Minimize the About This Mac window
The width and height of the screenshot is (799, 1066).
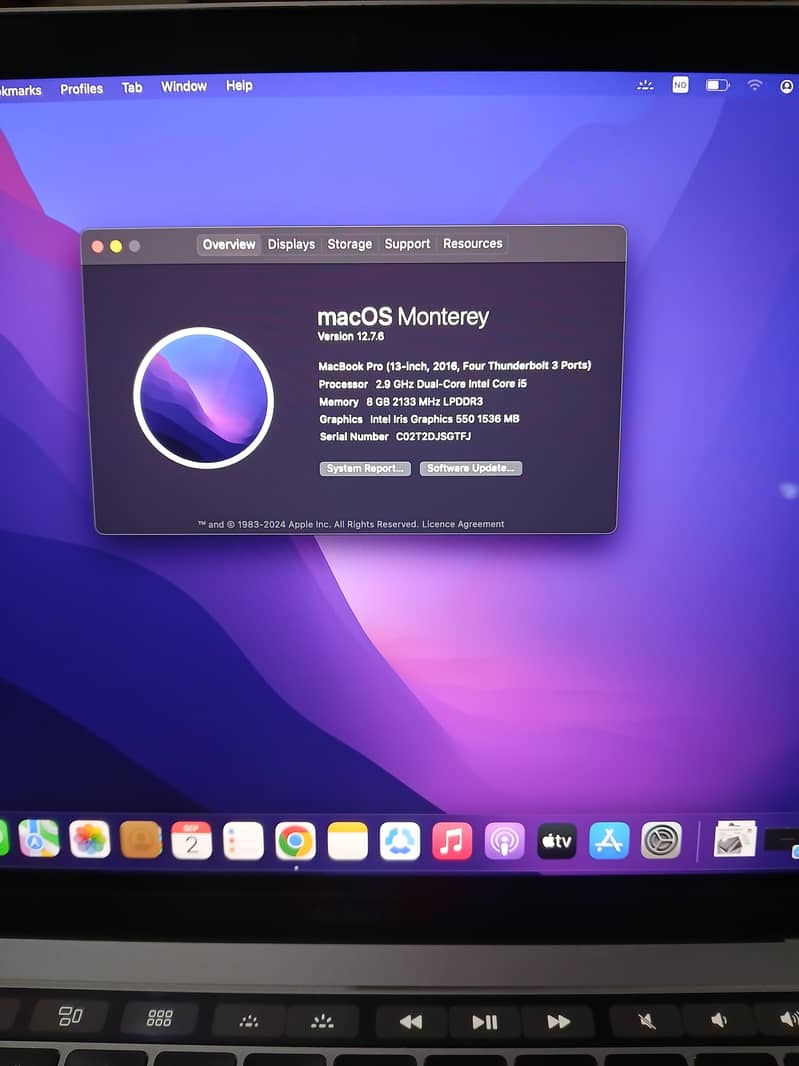[x=116, y=246]
